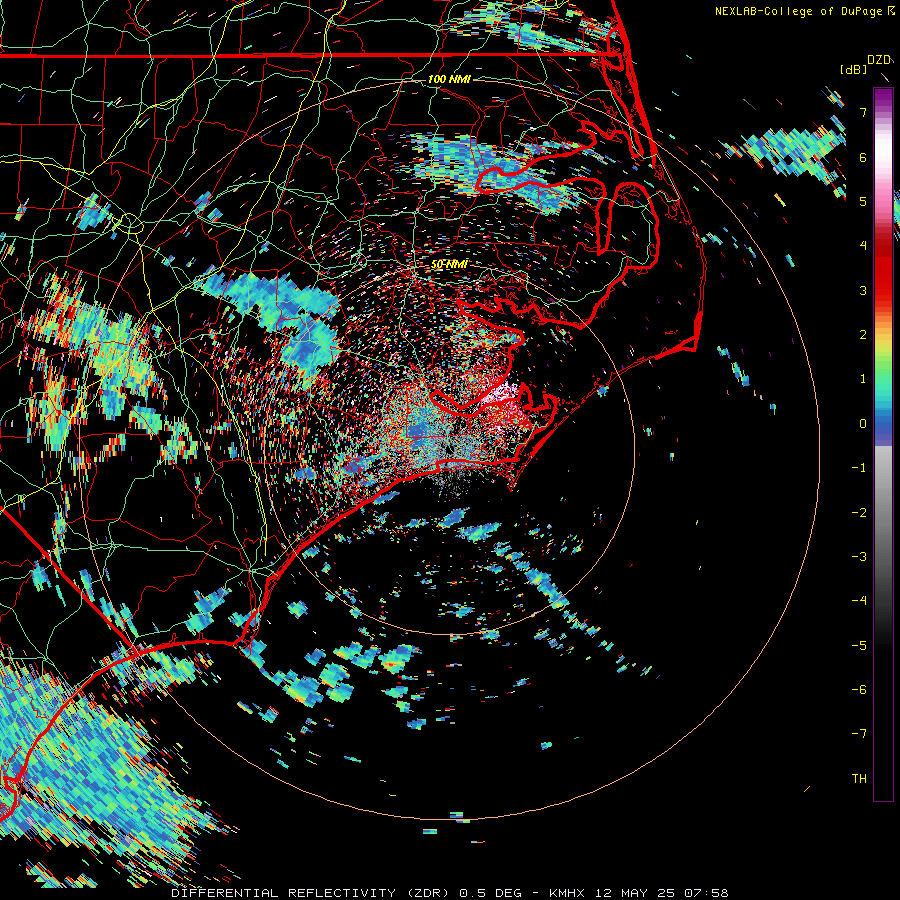The width and height of the screenshot is (900, 900).
Task: Click the -5 dB legend label
Action: 859,646
